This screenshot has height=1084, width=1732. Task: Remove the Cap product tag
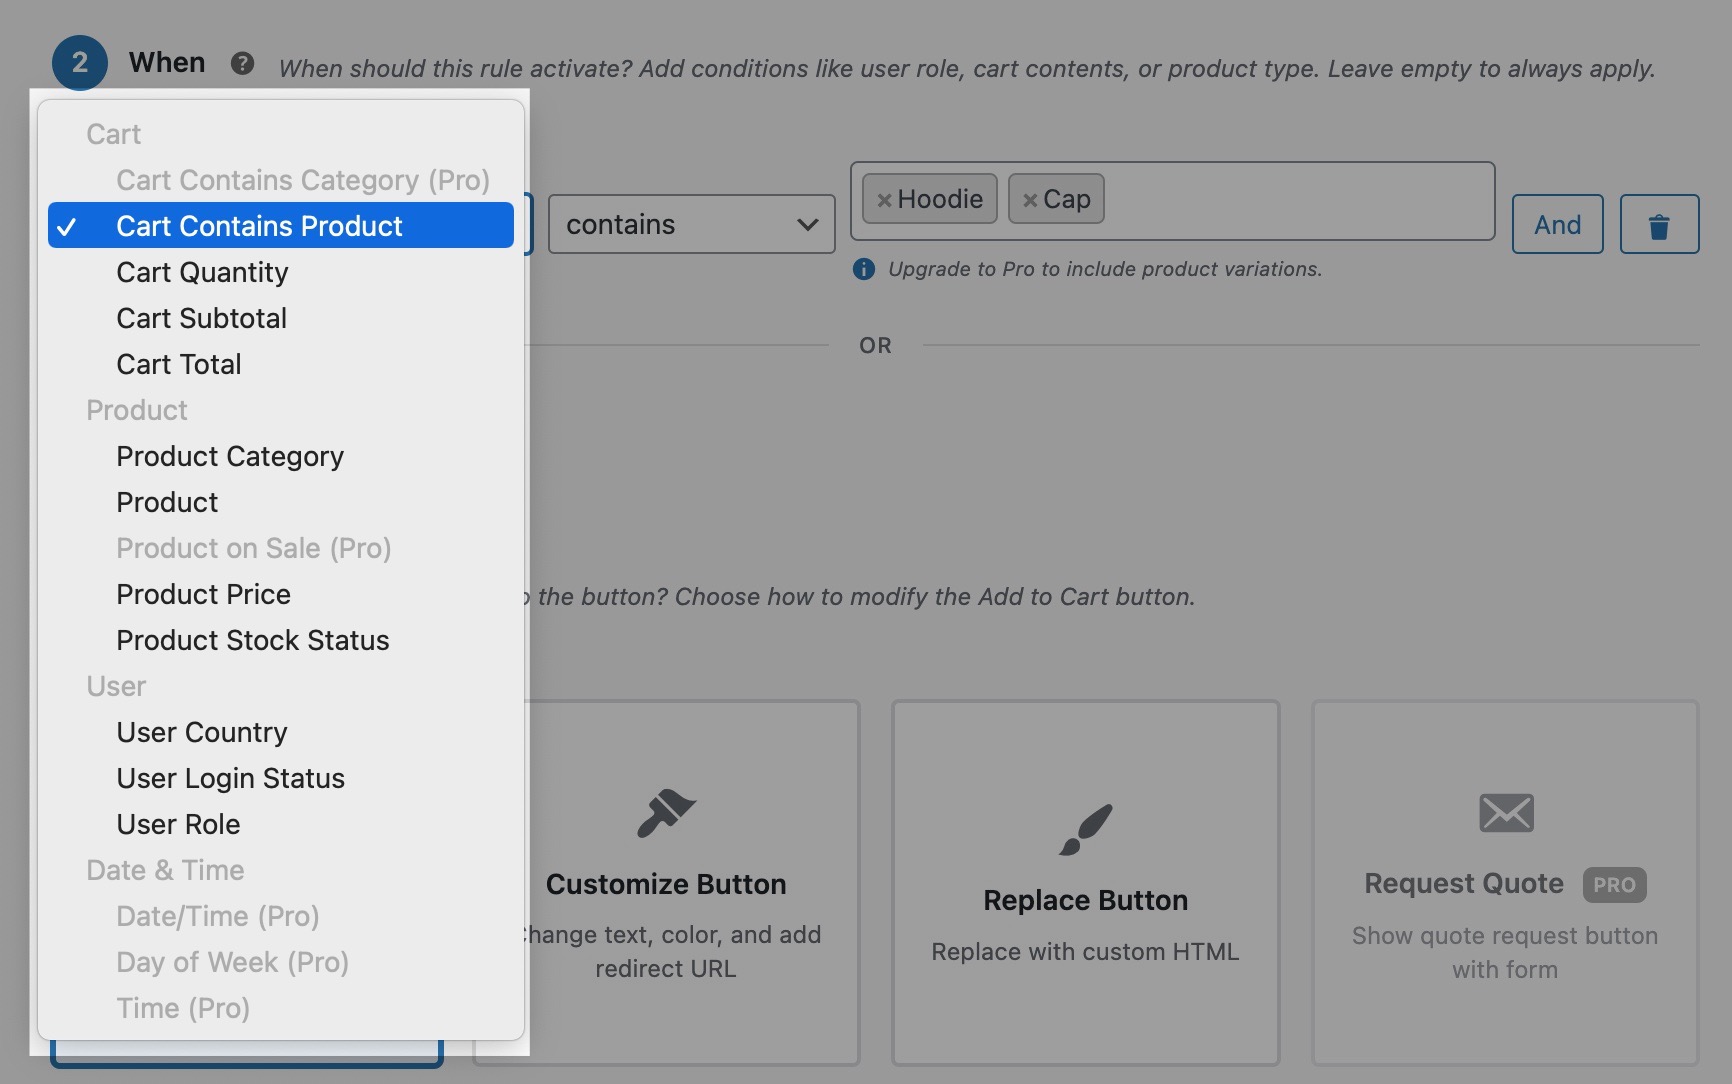1031,198
